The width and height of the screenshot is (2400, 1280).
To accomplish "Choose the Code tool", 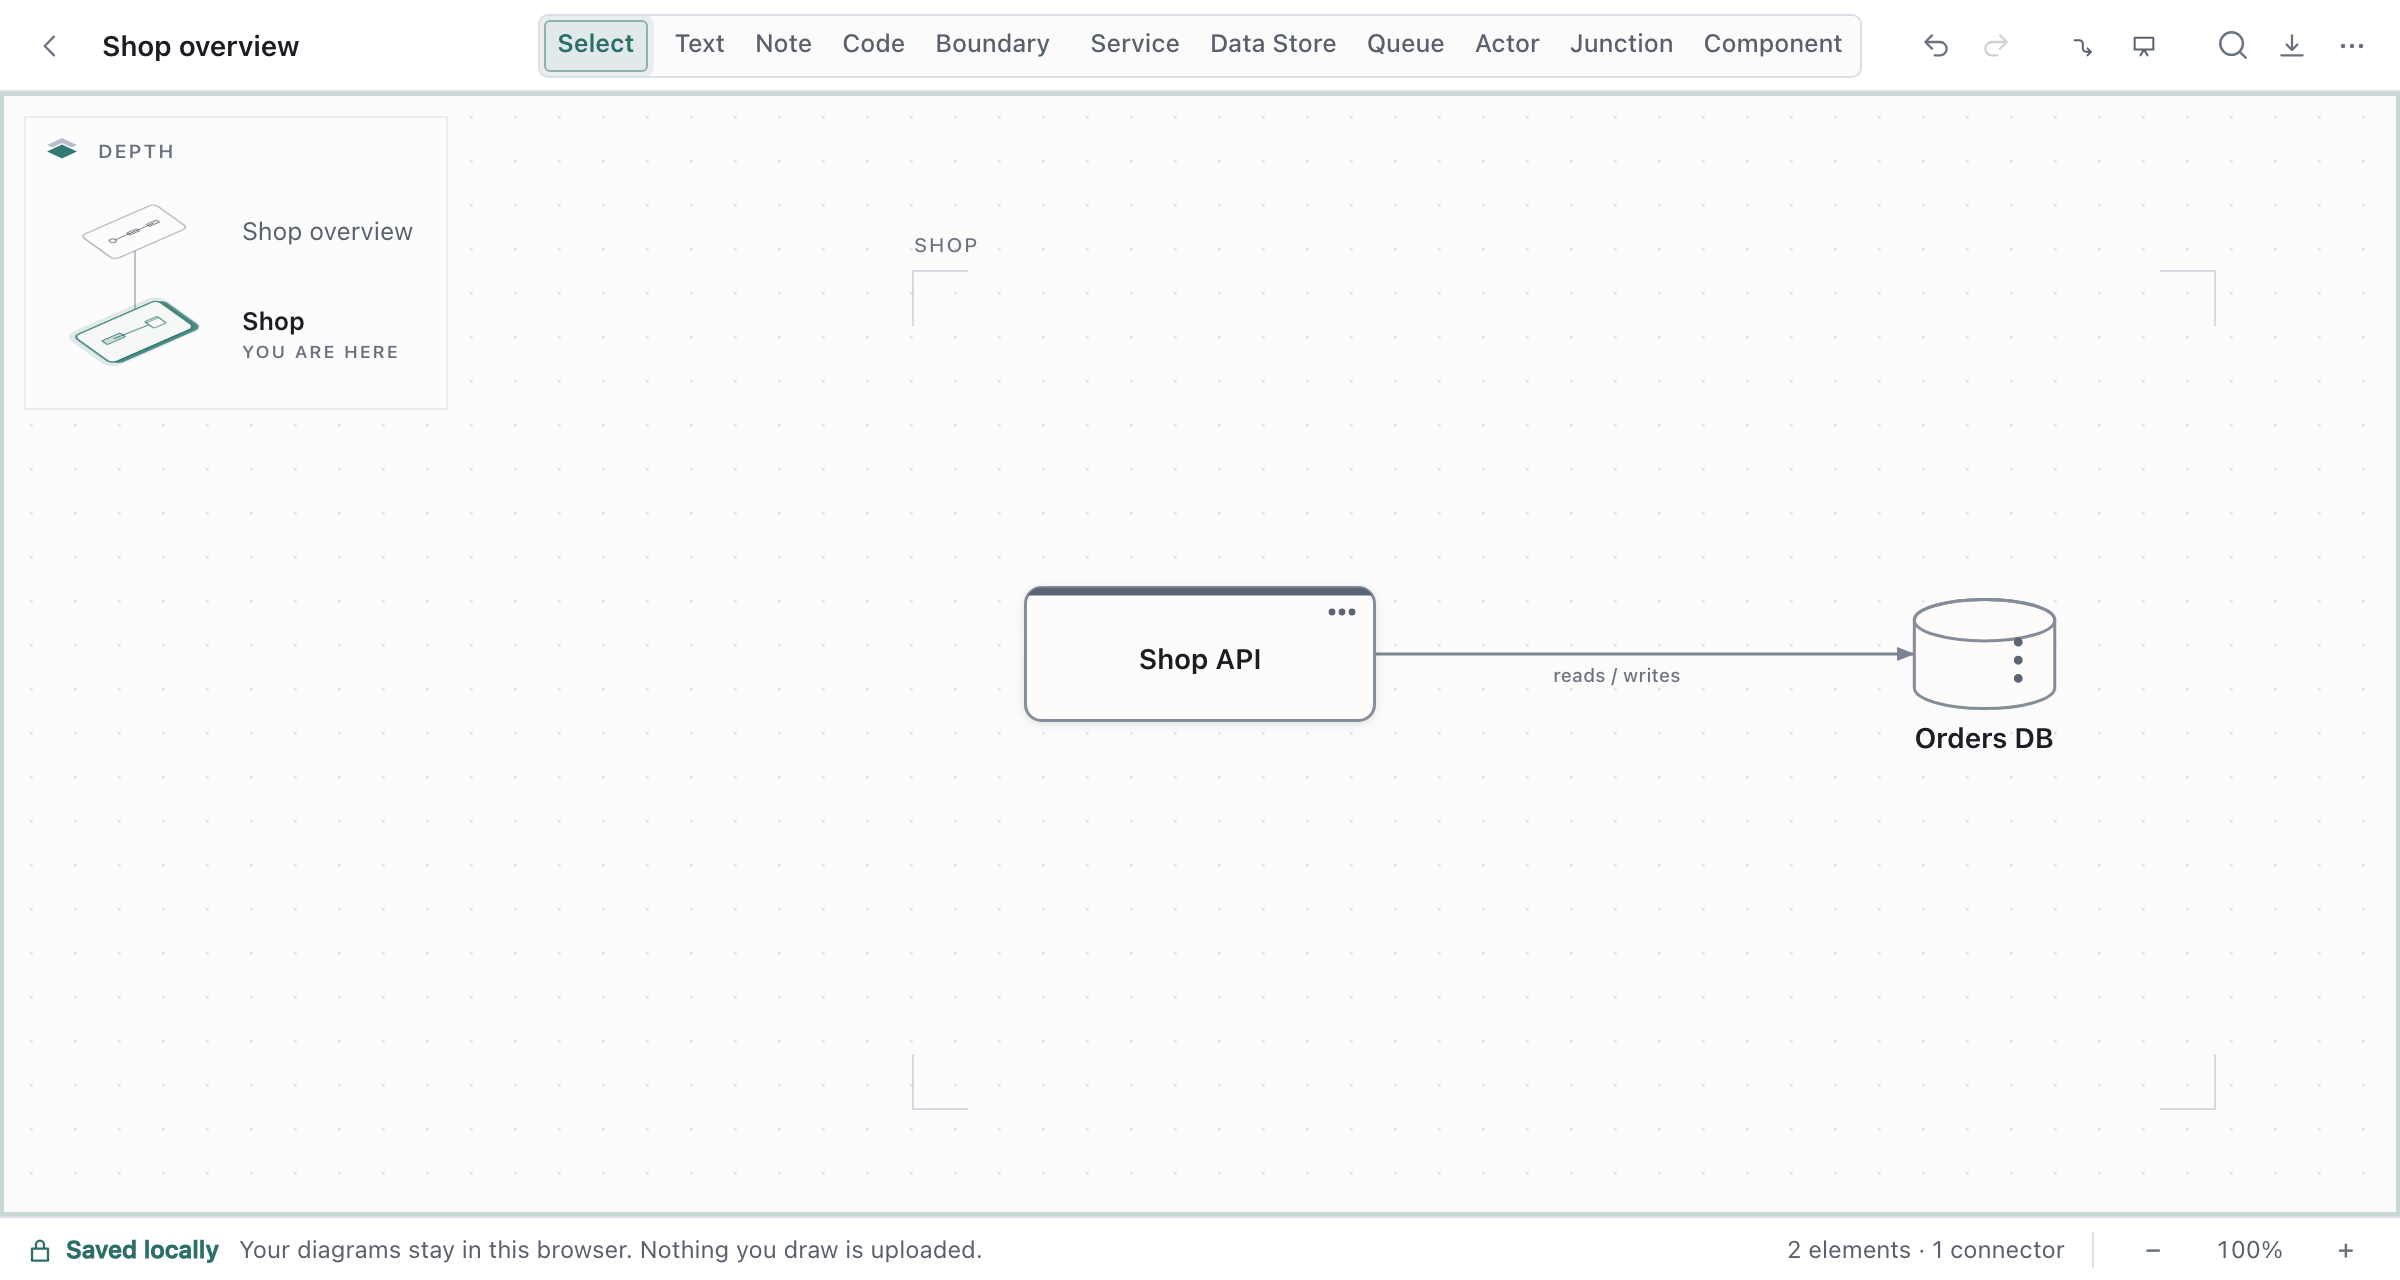I will tap(873, 45).
